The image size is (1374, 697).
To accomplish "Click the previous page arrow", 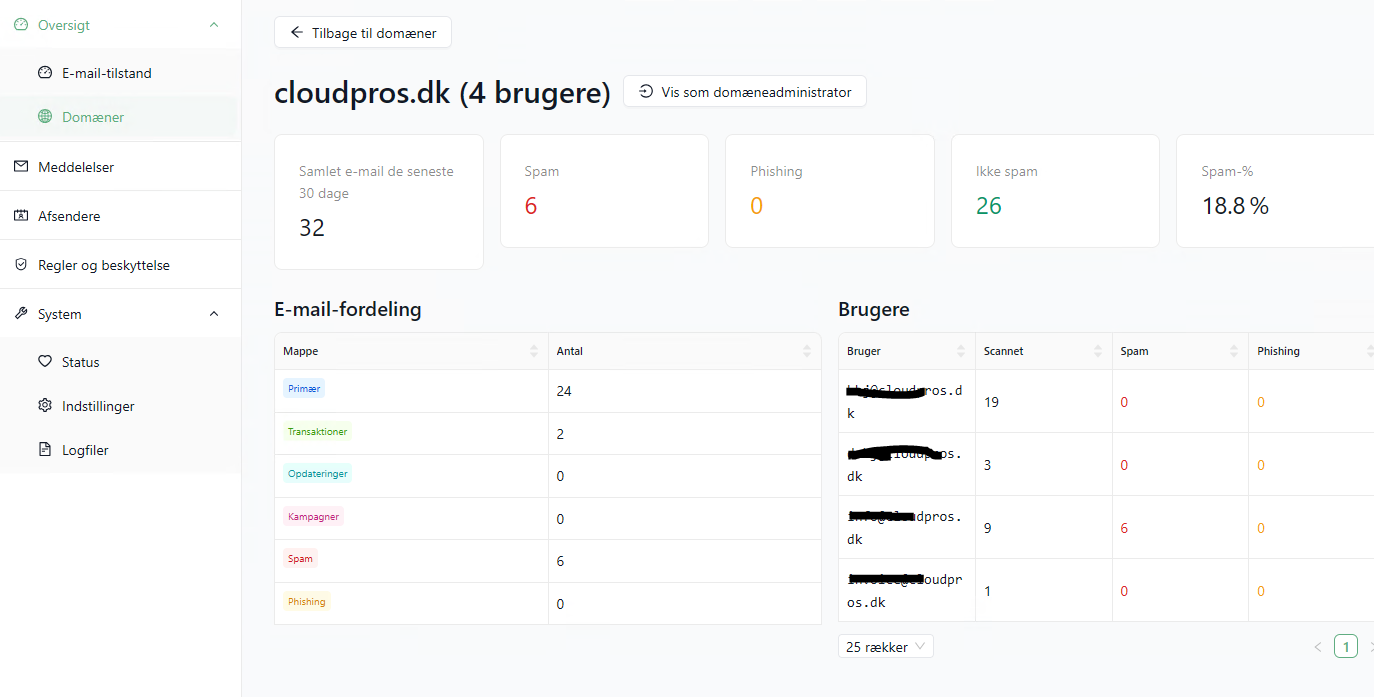I will 1318,647.
